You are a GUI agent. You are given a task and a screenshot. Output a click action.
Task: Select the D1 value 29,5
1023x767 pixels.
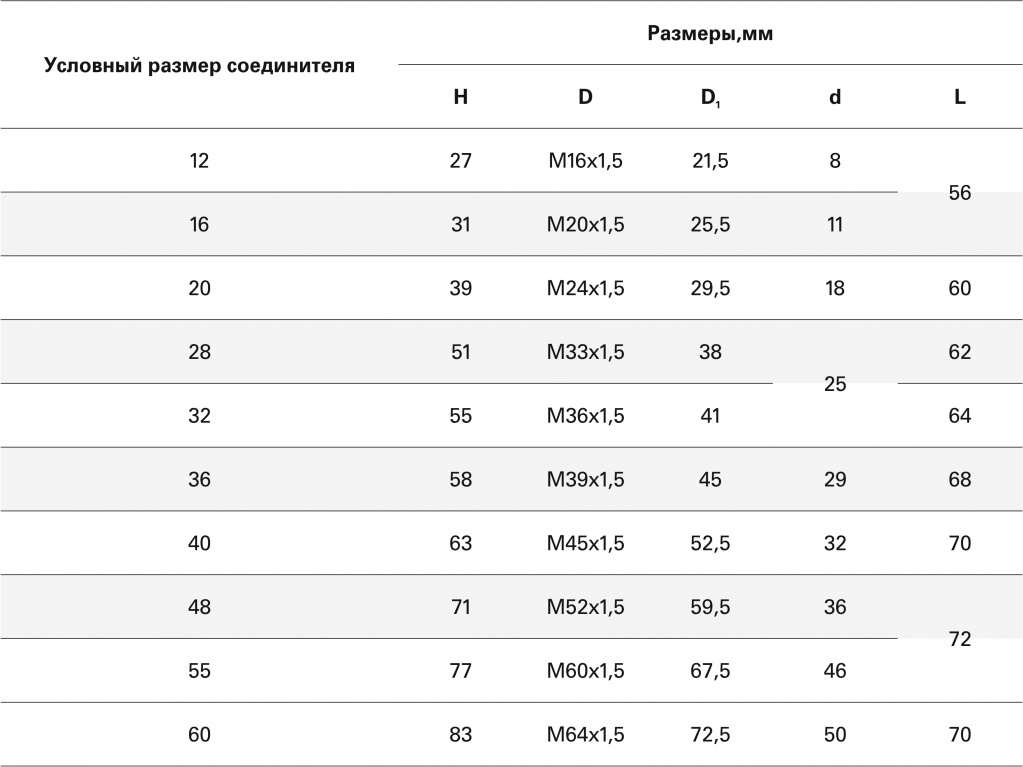point(710,288)
